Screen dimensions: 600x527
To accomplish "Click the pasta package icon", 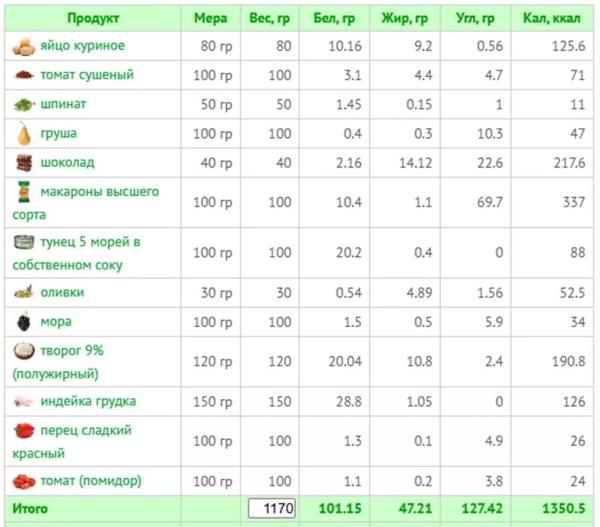I will click(24, 192).
